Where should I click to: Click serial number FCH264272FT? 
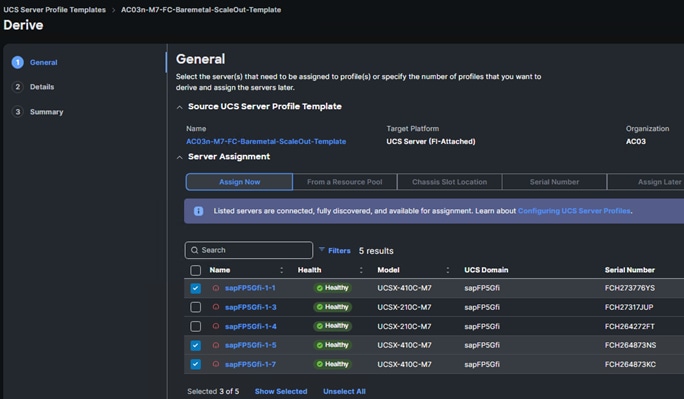[x=629, y=326]
